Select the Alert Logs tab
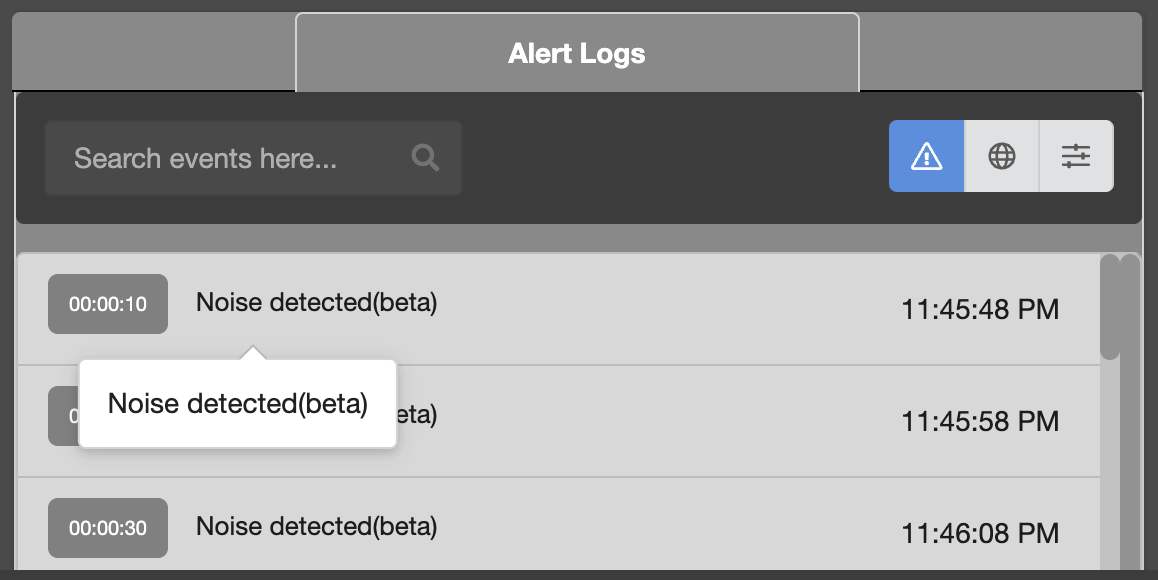The width and height of the screenshot is (1158, 580). 577,53
